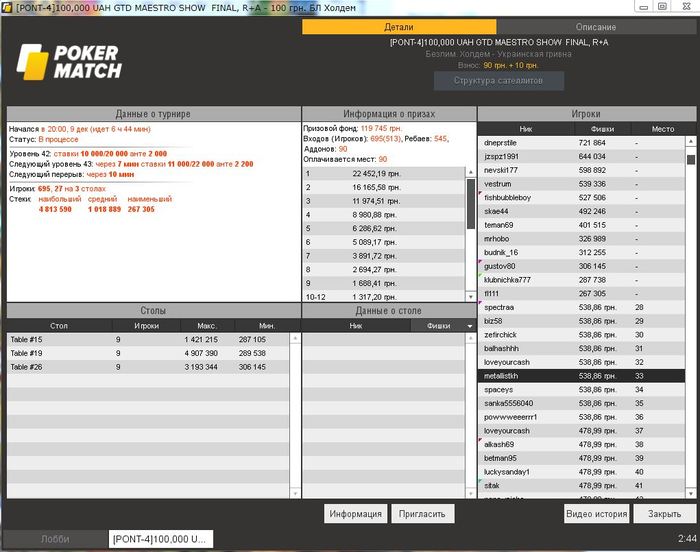Click tables list scroll up arrow

coord(295,339)
